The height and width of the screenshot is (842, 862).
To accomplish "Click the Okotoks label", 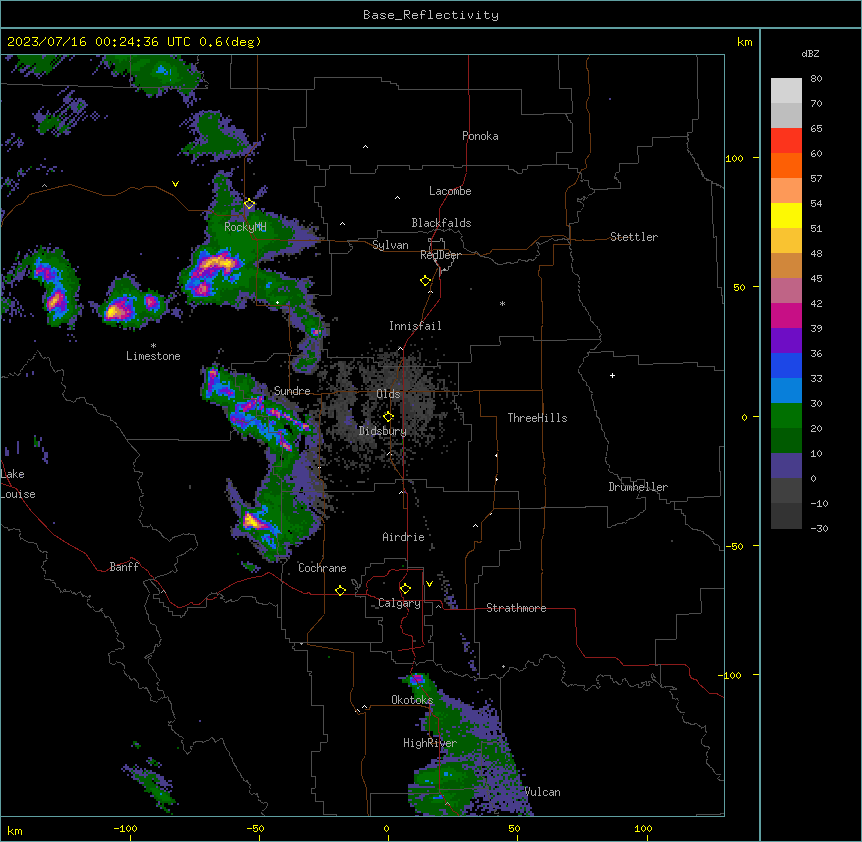I will click(x=412, y=700).
